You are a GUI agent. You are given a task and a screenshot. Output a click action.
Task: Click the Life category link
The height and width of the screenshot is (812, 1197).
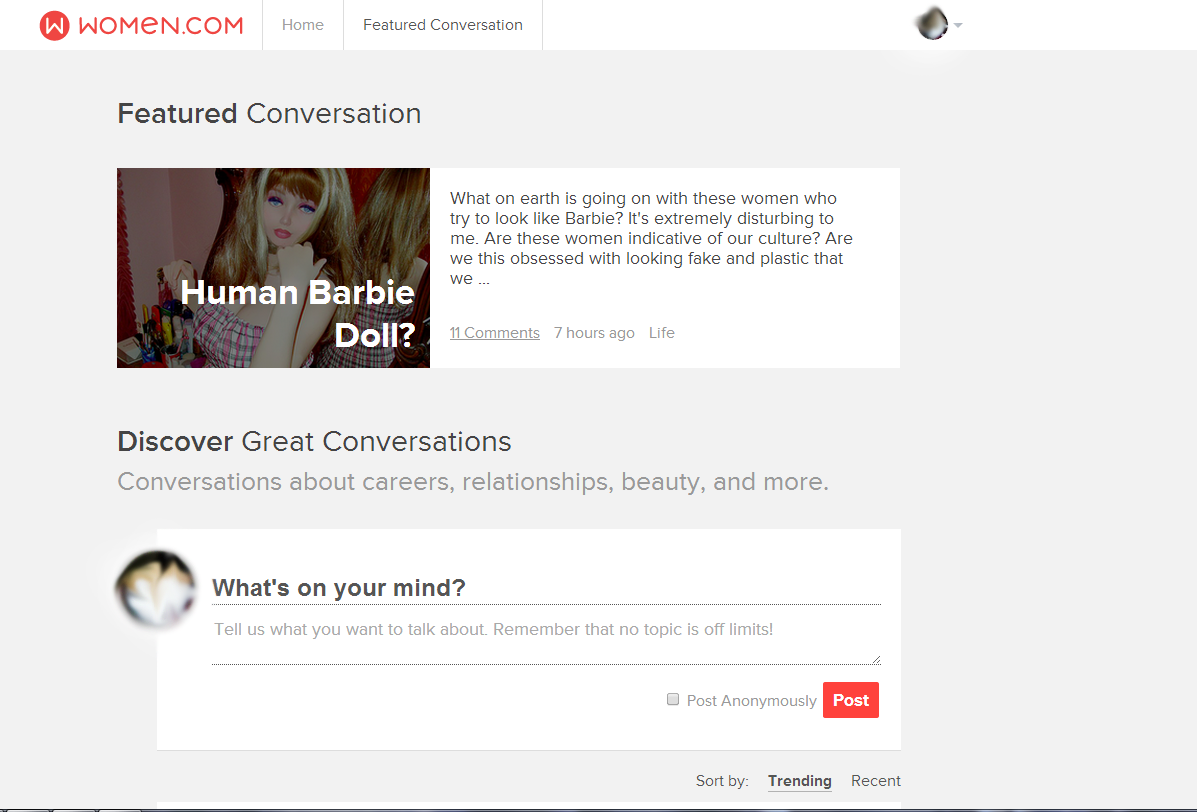coord(662,333)
